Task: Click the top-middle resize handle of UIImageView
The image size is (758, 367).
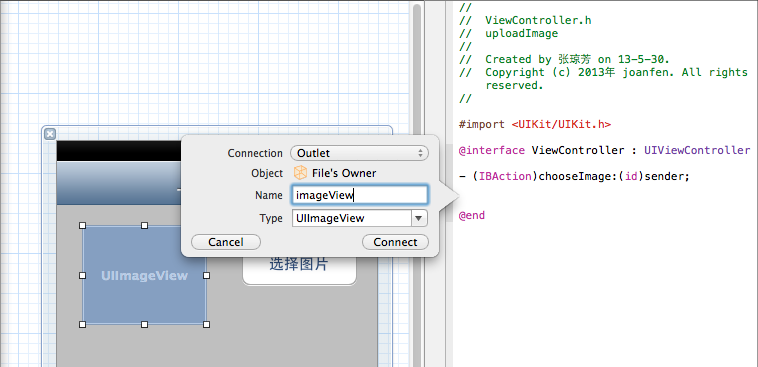Action: [144, 226]
